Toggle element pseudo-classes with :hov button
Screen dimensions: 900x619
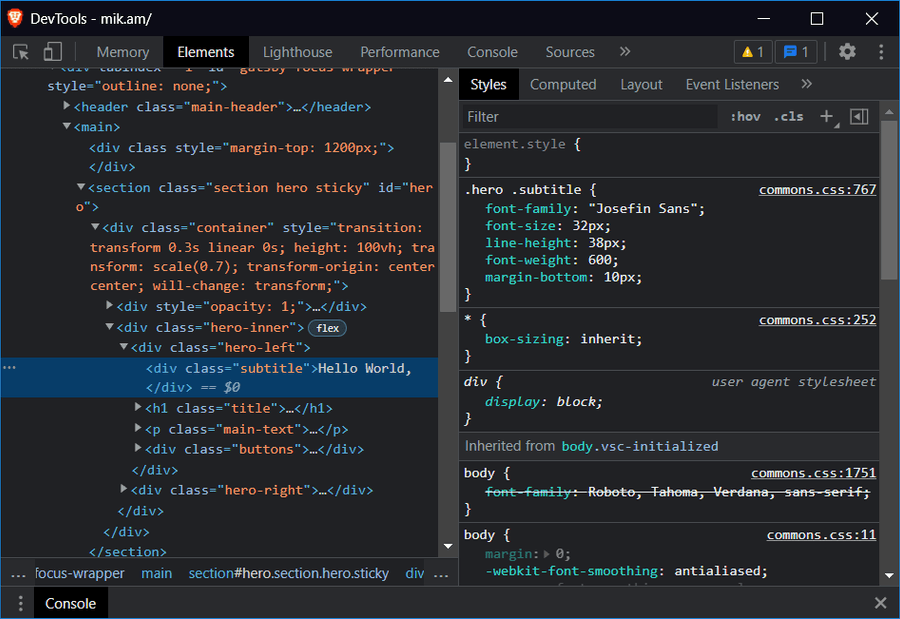744,116
